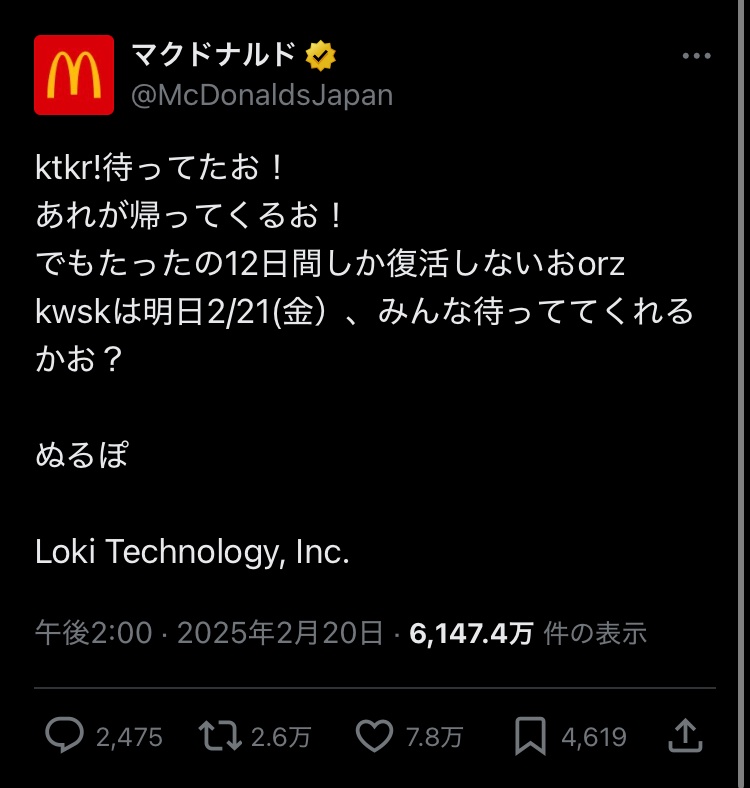View the 6,147.4万 件の表示 view count
The width and height of the screenshot is (750, 788).
[x=528, y=633]
